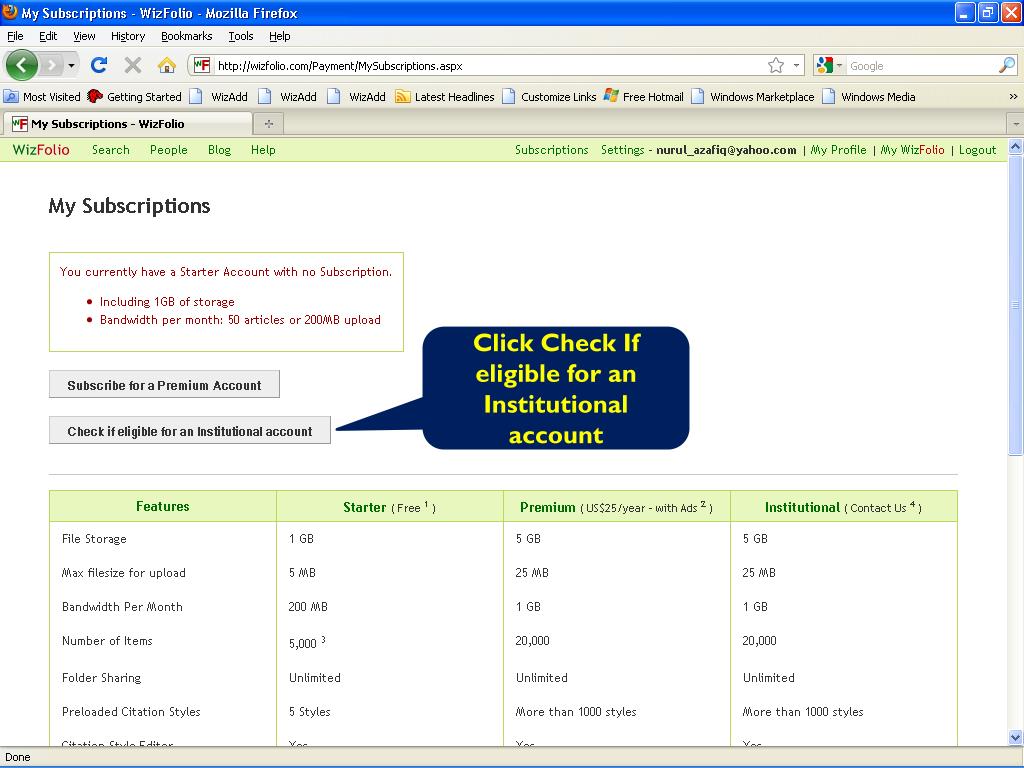Show more bookmarks with the chevron
Image resolution: width=1024 pixels, height=768 pixels.
[x=1013, y=97]
